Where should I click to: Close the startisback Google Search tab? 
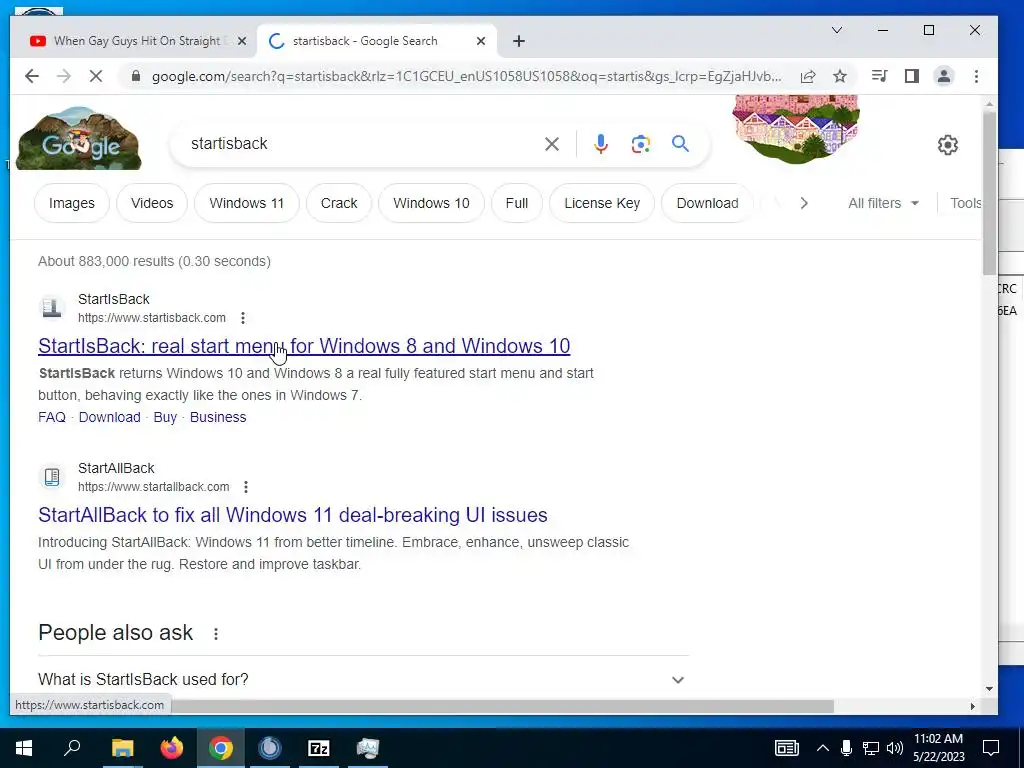coord(481,41)
